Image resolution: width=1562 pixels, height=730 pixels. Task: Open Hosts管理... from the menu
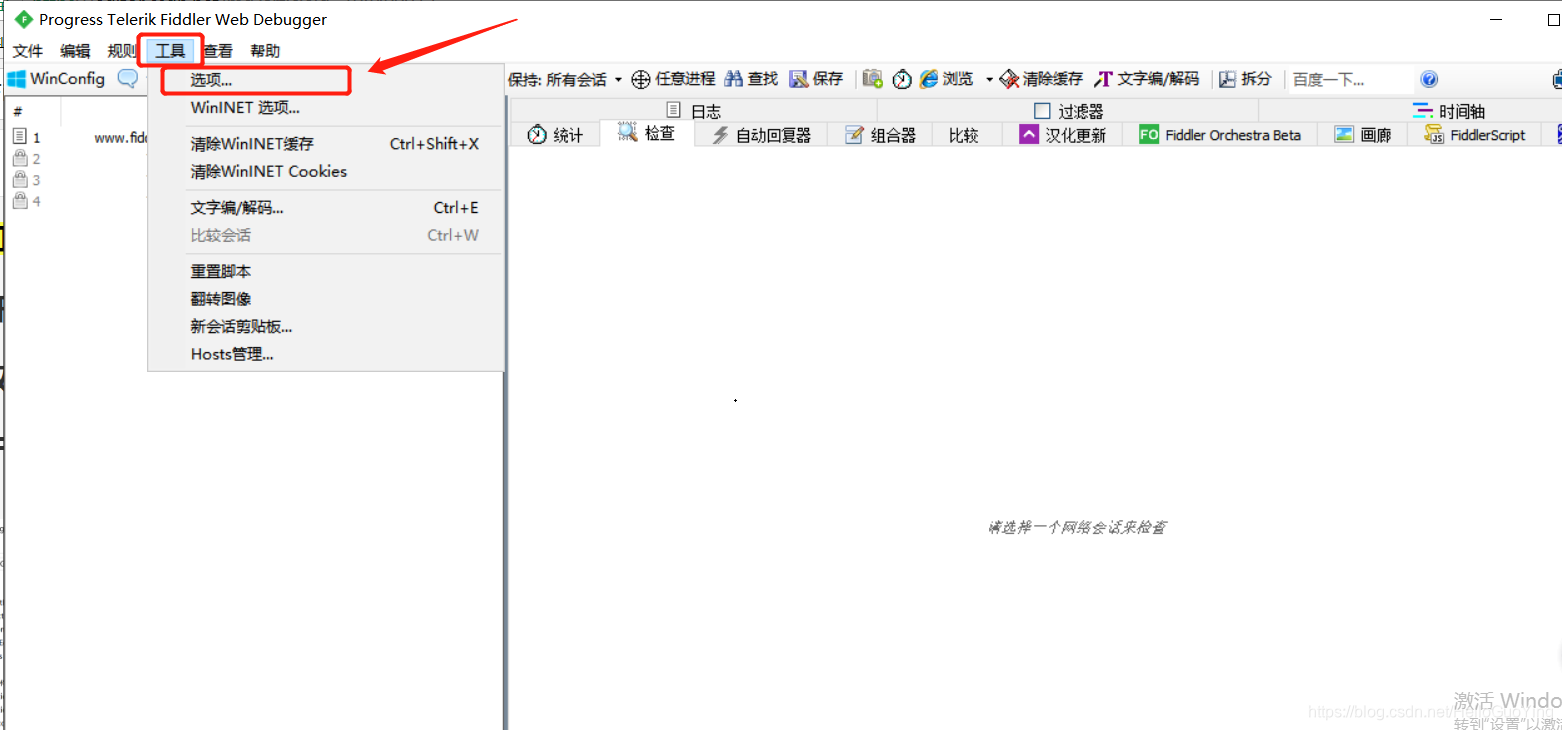click(x=326, y=354)
